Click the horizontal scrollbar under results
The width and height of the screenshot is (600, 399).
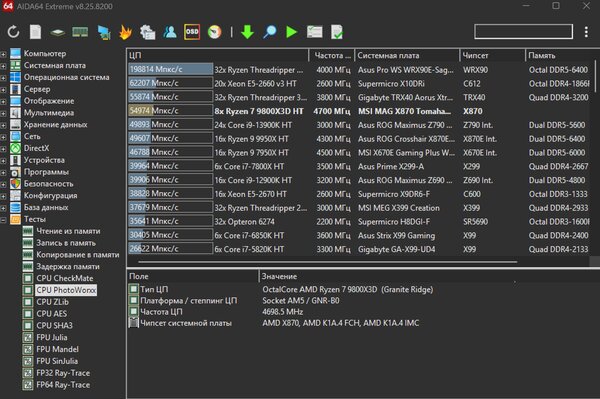(x=328, y=262)
